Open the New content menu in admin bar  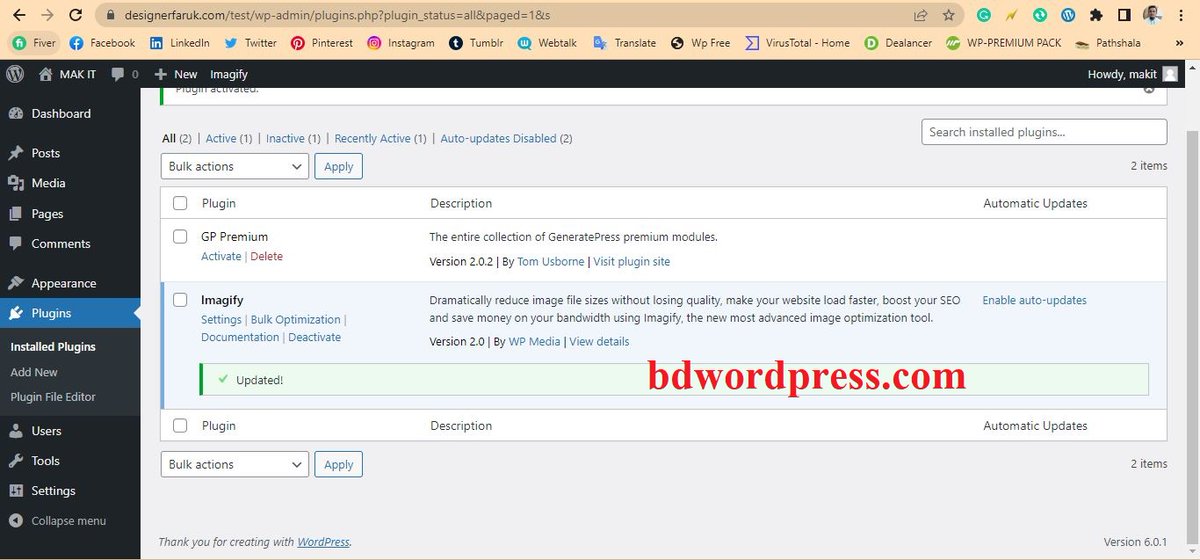click(x=175, y=74)
